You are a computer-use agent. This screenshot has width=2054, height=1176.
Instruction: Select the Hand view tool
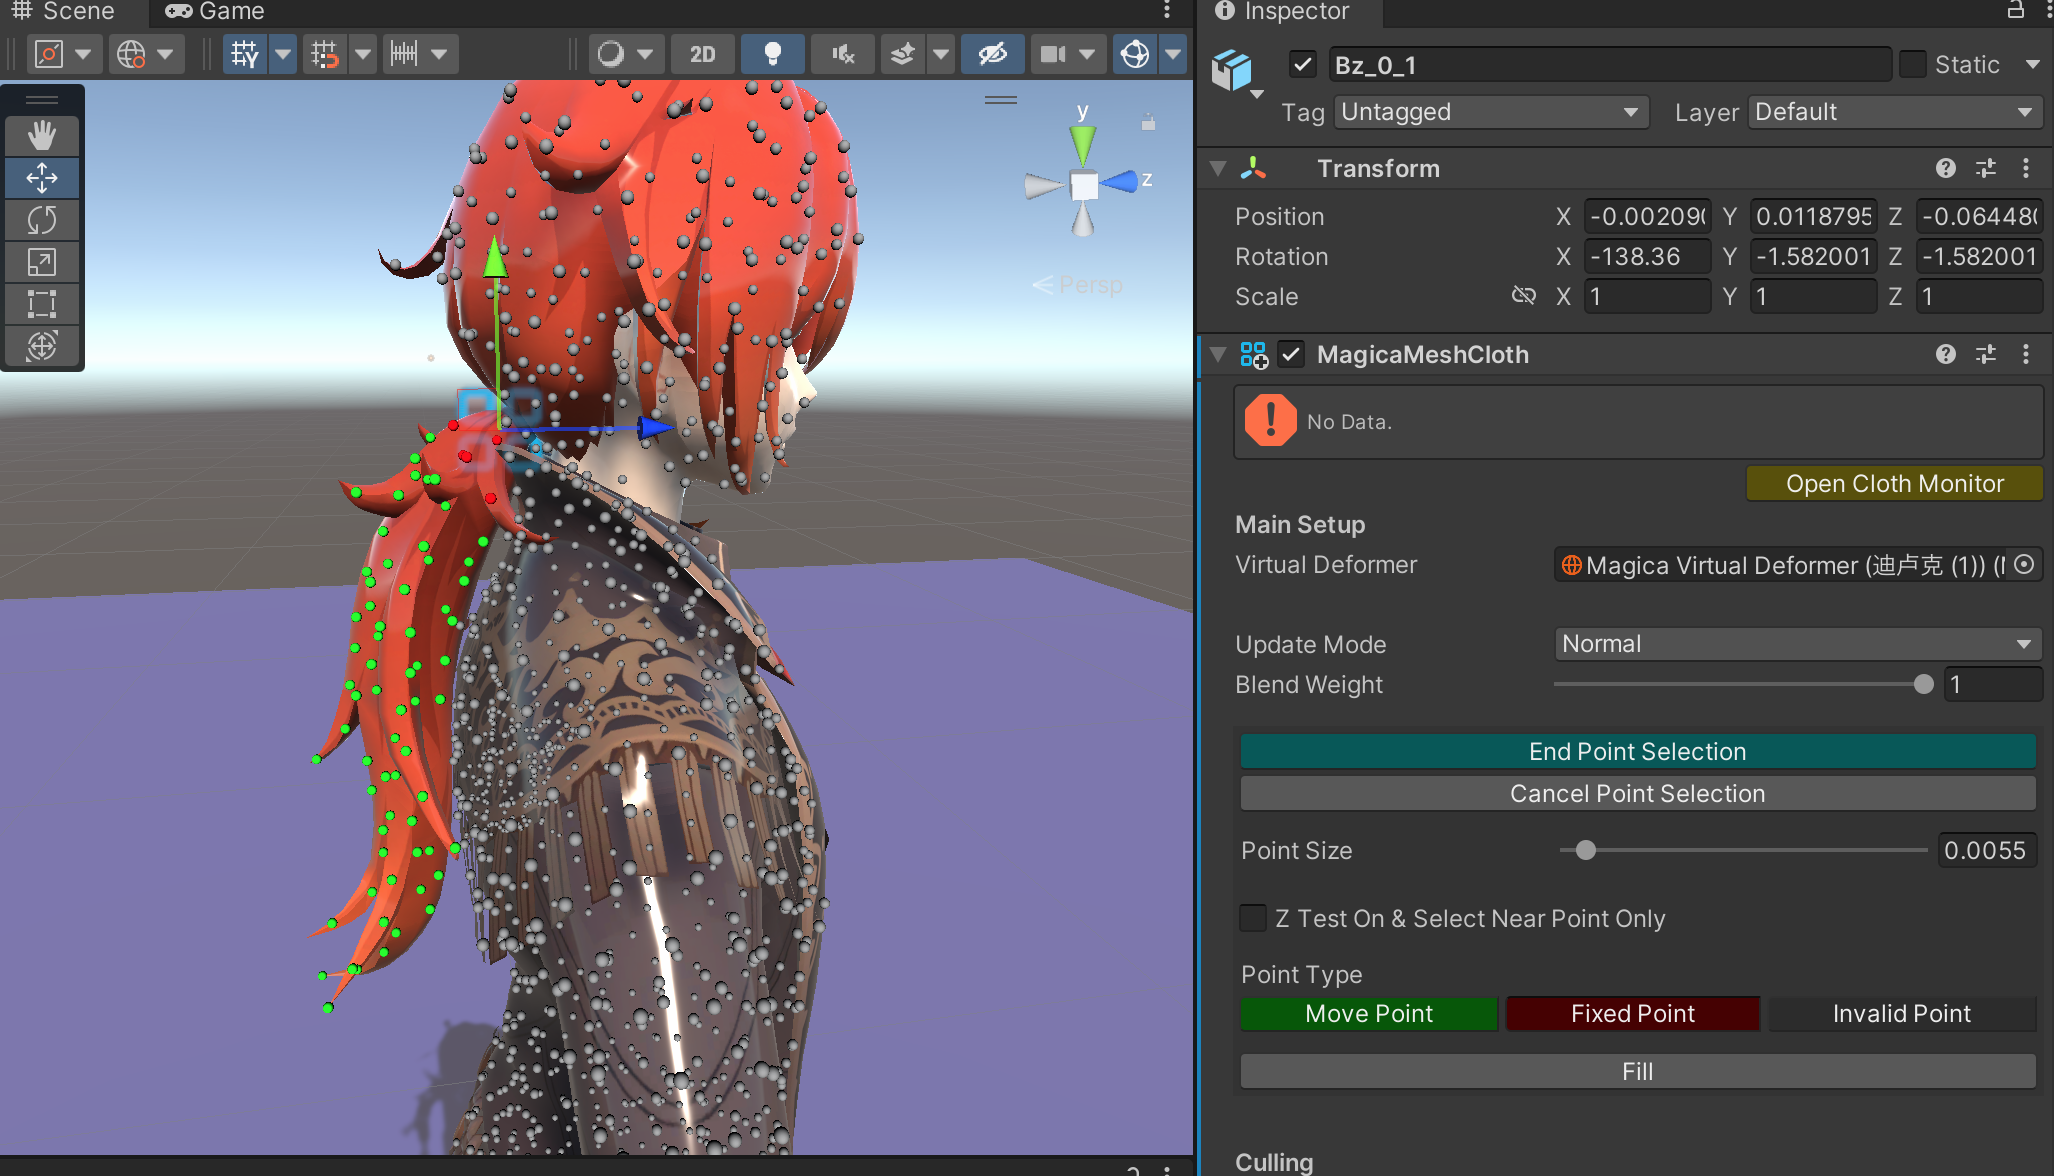click(x=42, y=135)
